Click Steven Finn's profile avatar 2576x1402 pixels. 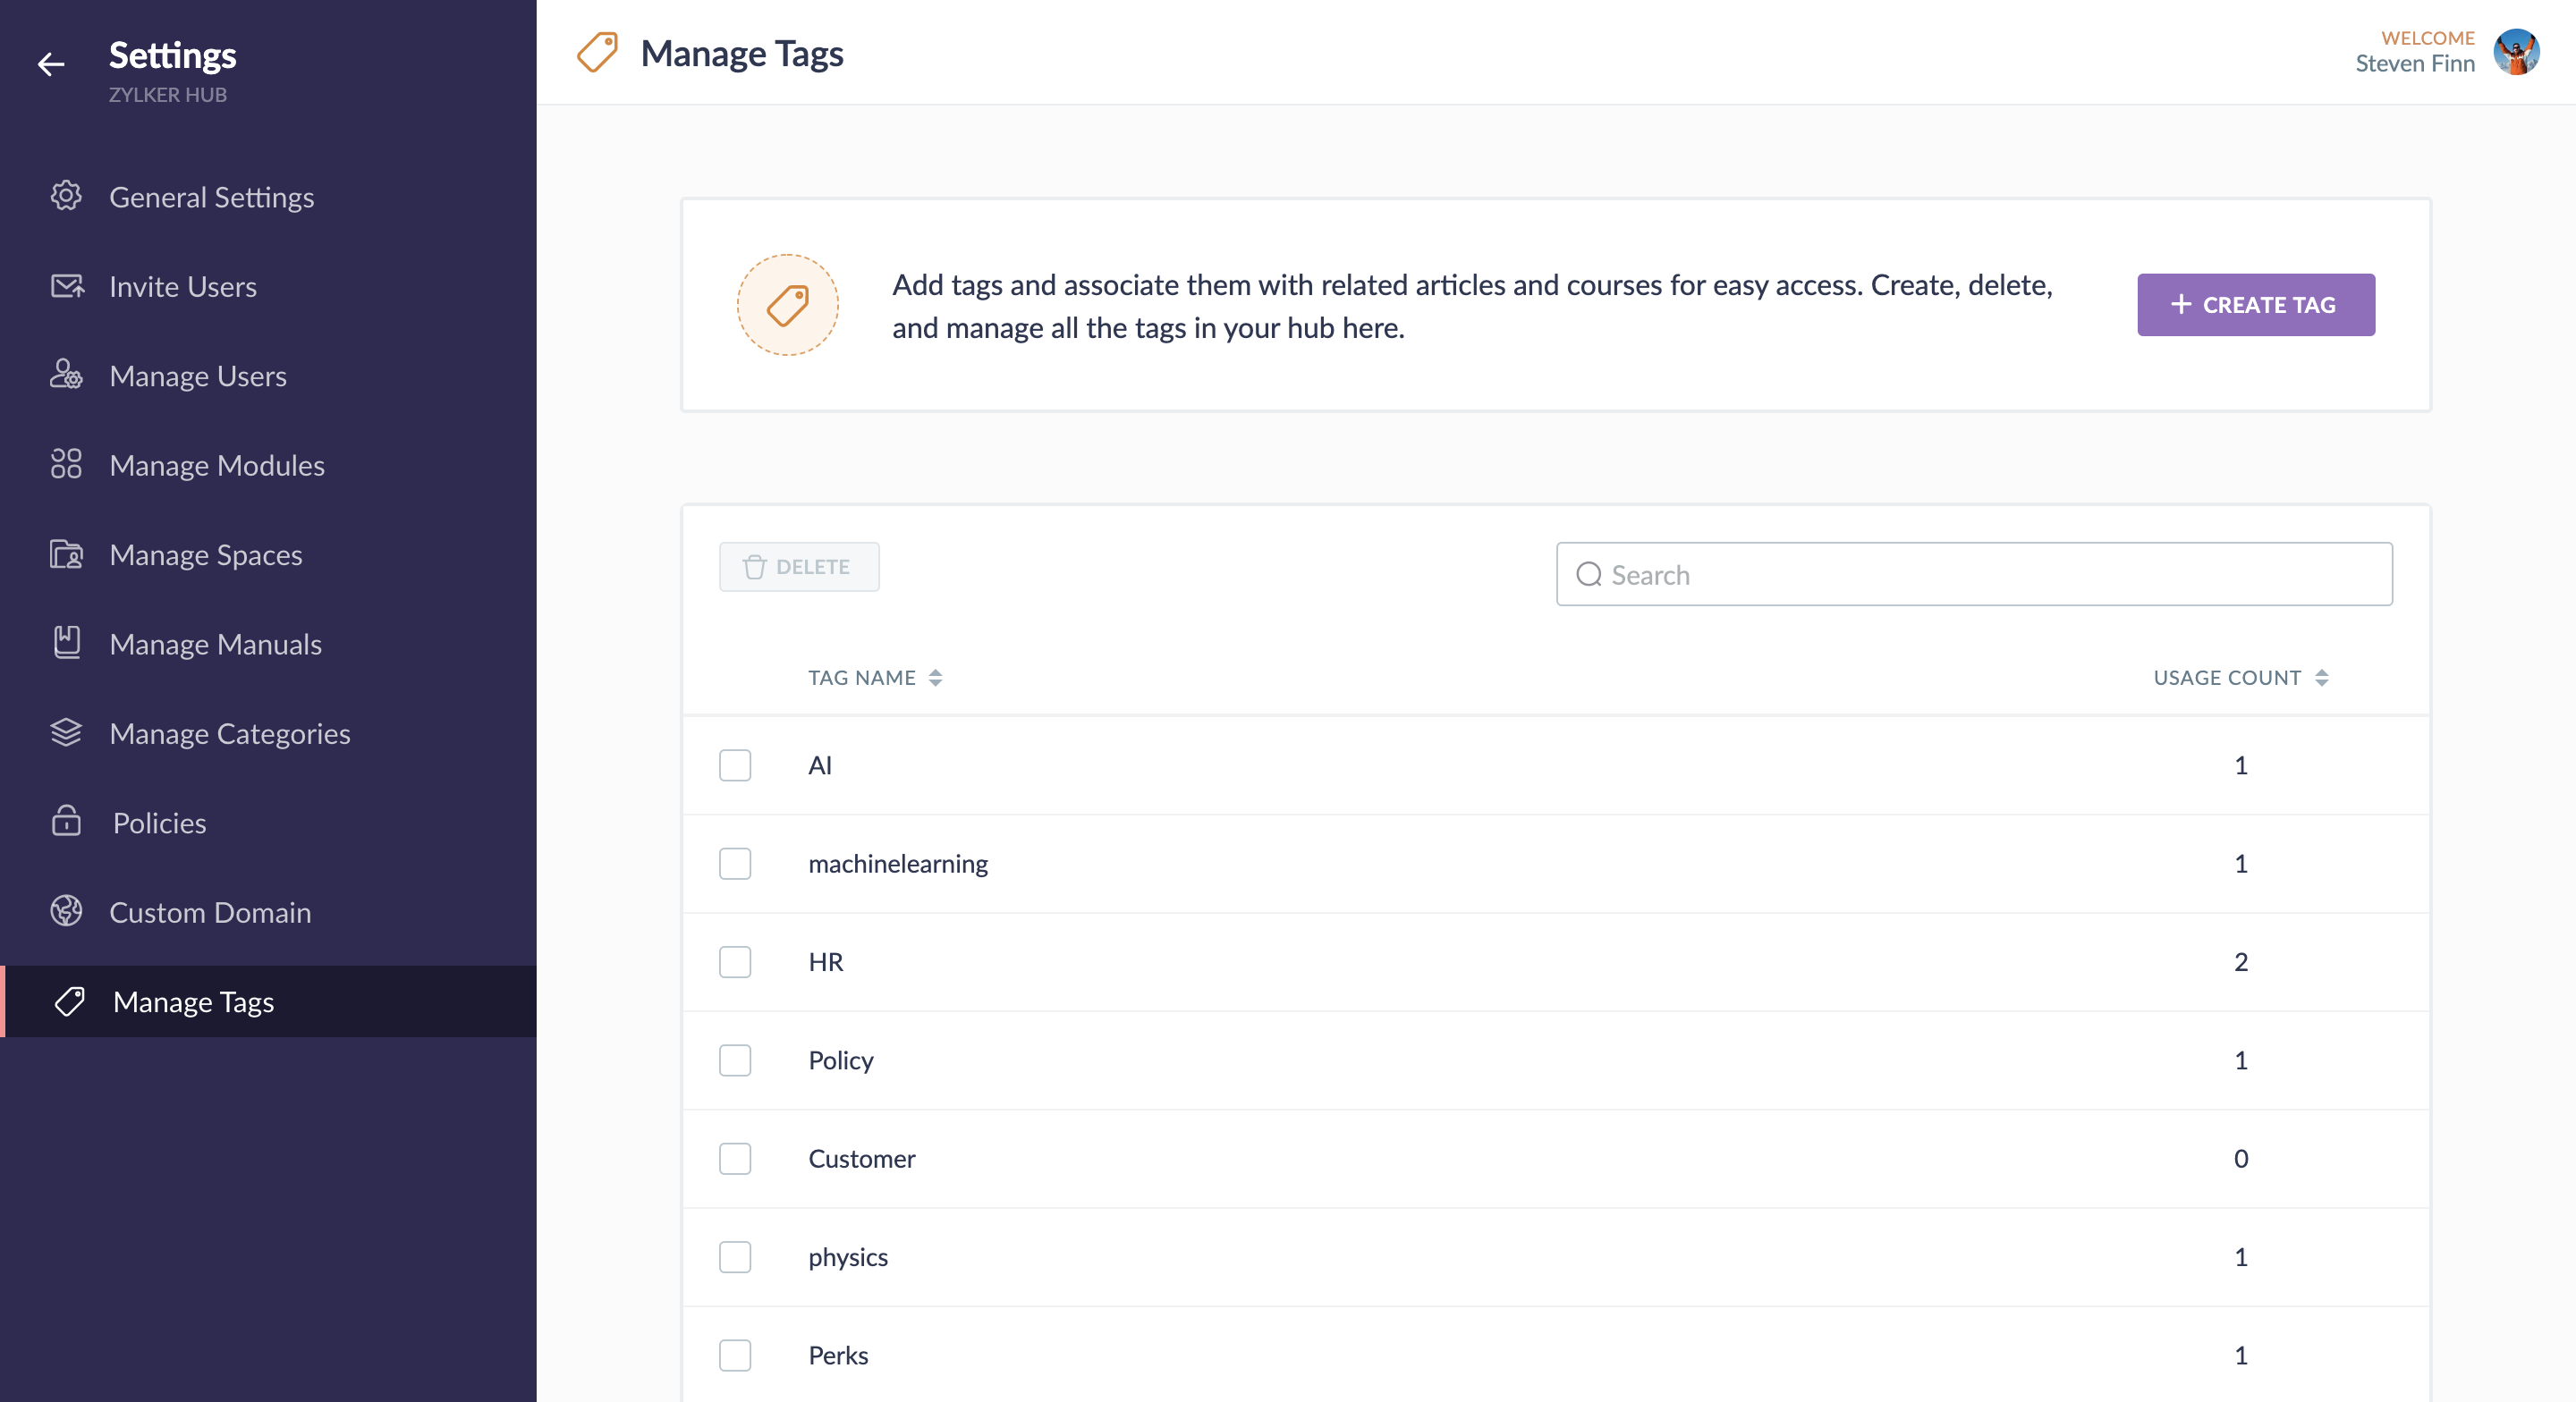point(2515,52)
